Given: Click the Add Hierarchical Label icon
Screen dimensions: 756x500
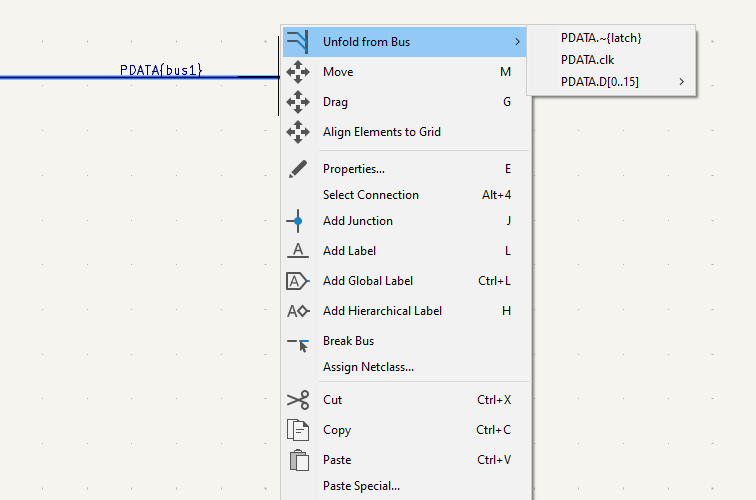Looking at the screenshot, I should [298, 311].
